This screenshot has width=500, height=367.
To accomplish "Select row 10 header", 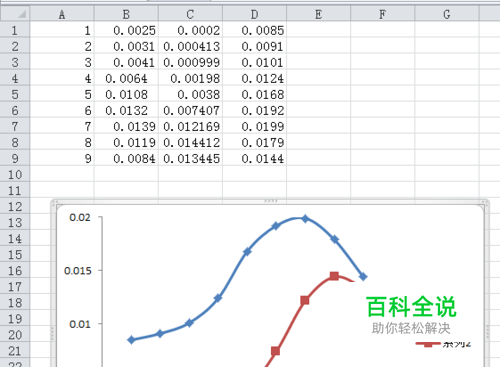I will click(15, 174).
